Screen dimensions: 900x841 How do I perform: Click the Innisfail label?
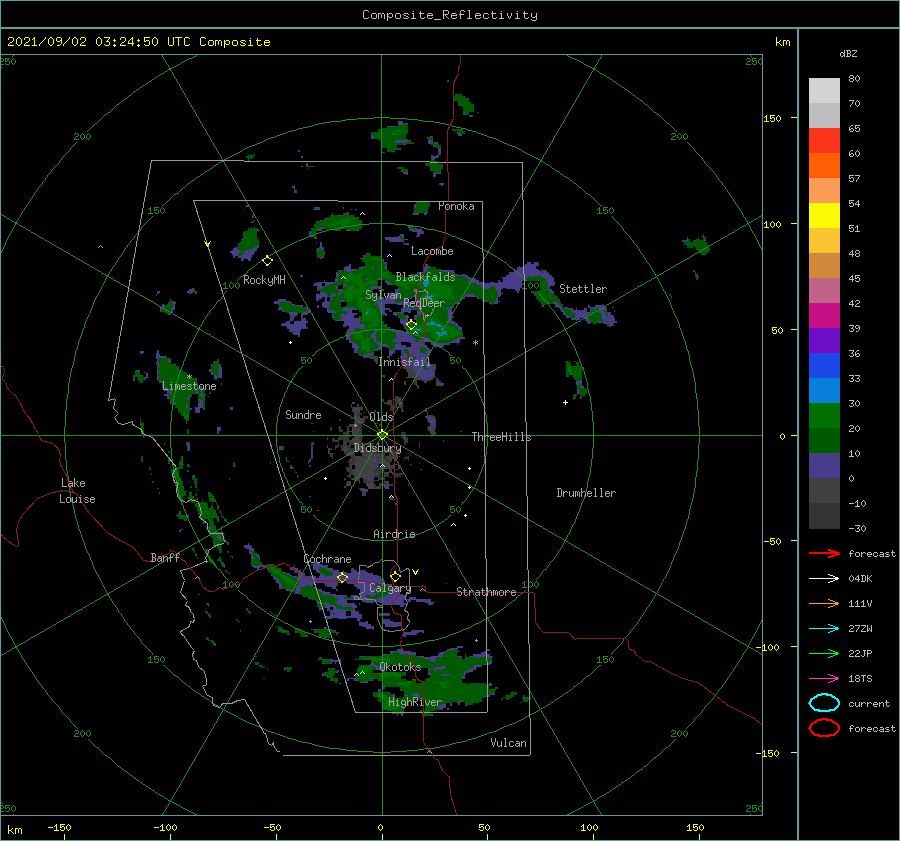click(x=404, y=362)
